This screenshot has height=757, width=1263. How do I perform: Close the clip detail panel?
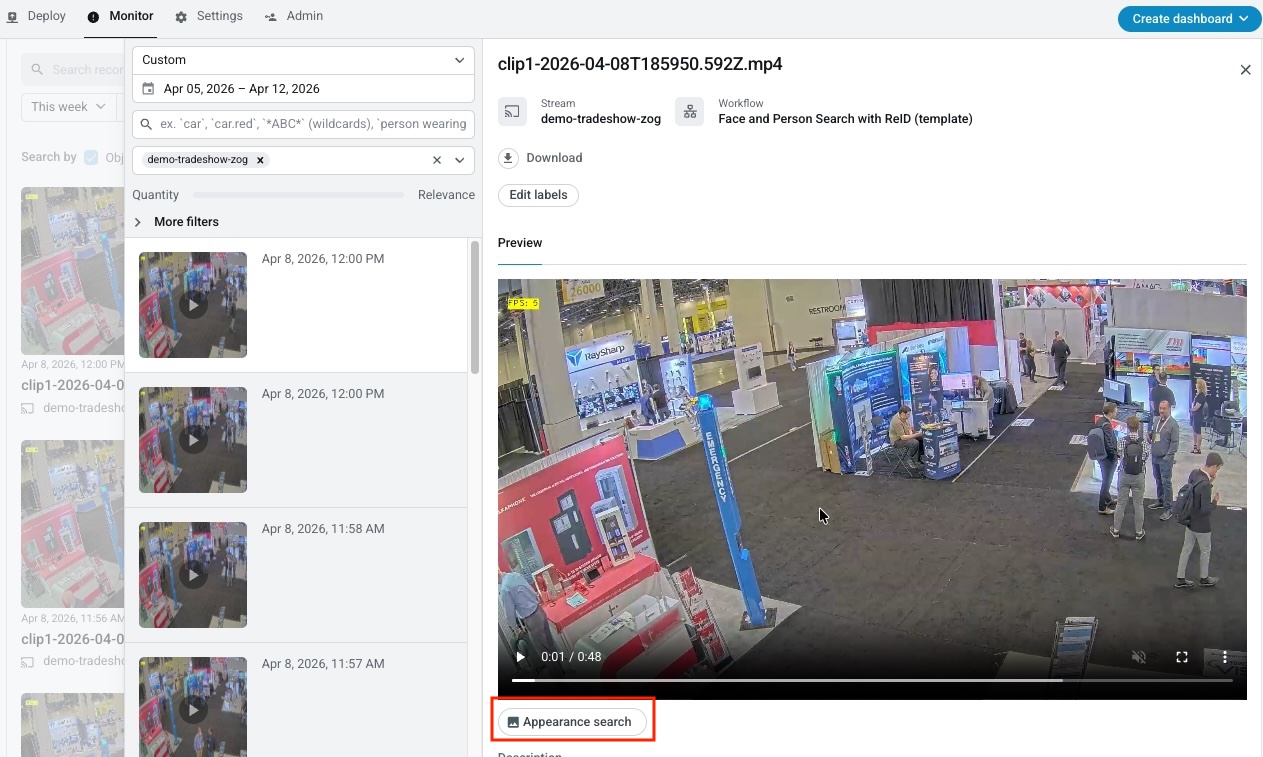click(x=1245, y=70)
